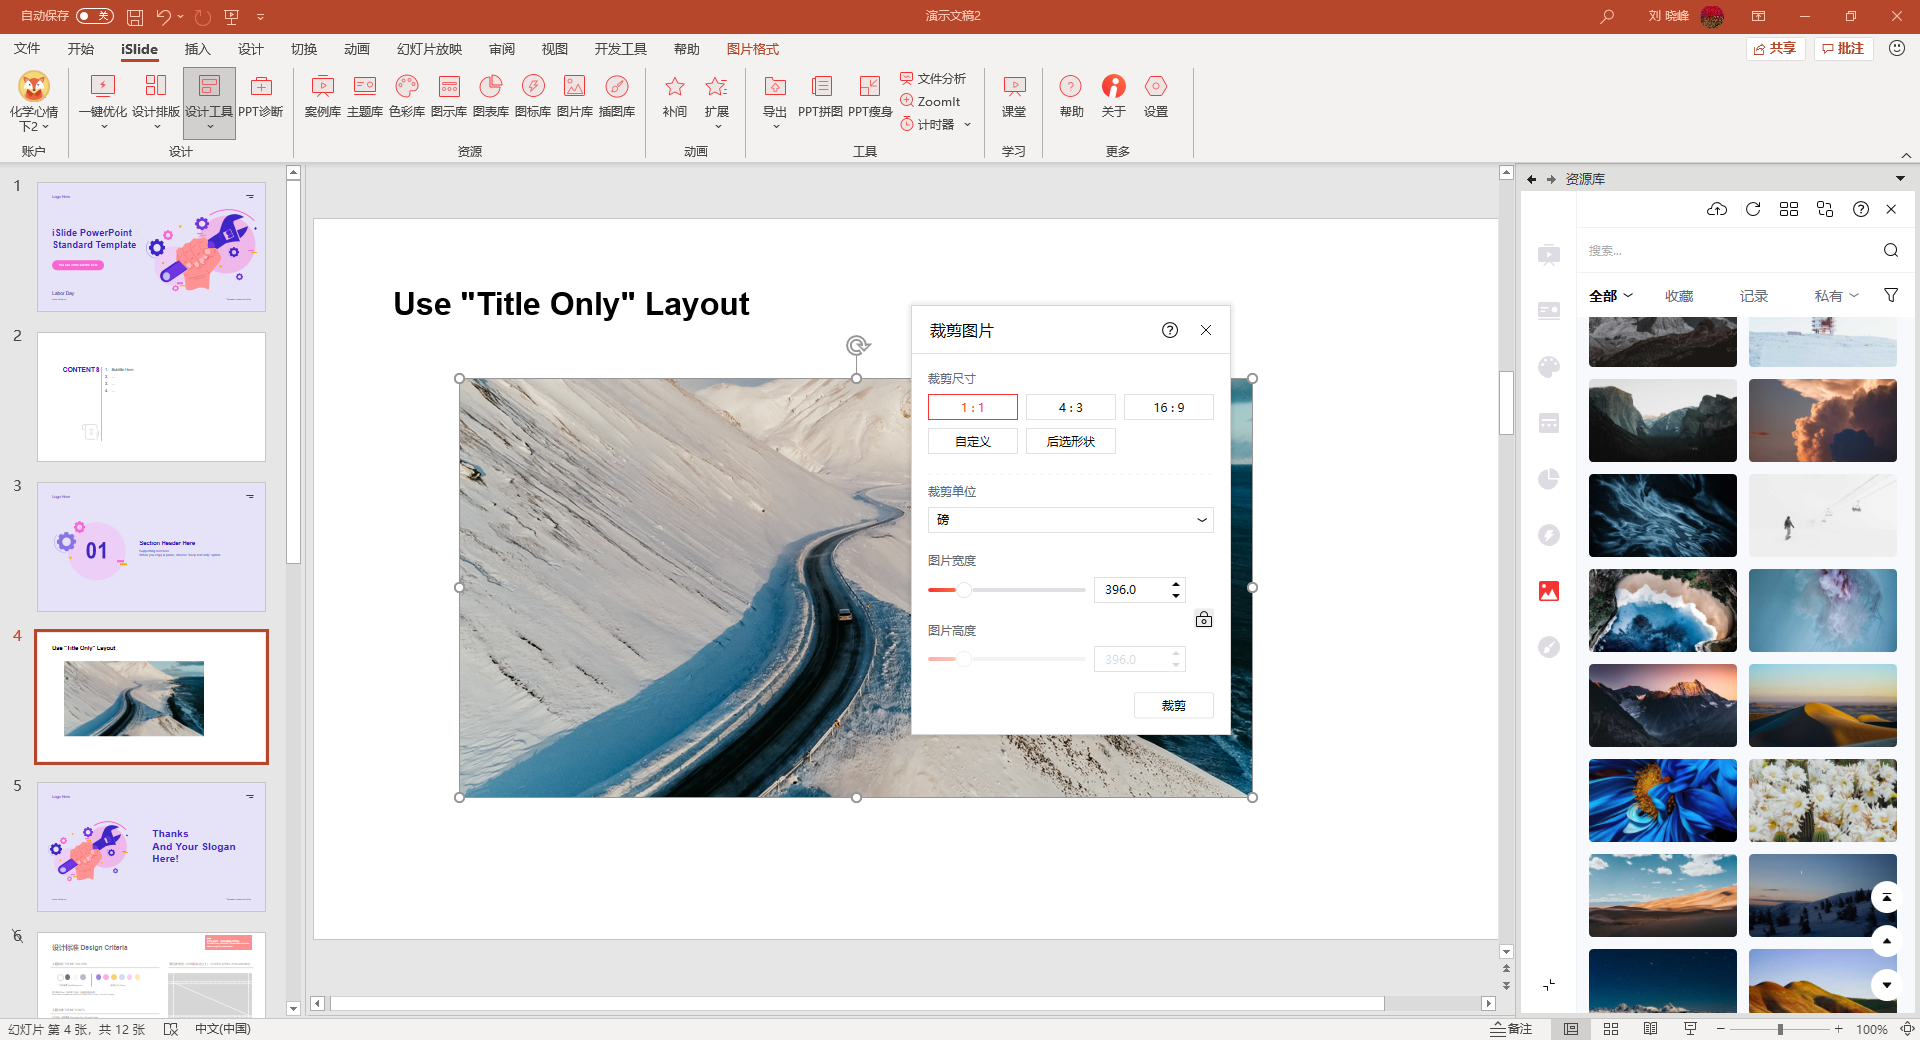Select the 16:9 crop ratio
The image size is (1920, 1040).
pyautogui.click(x=1169, y=407)
